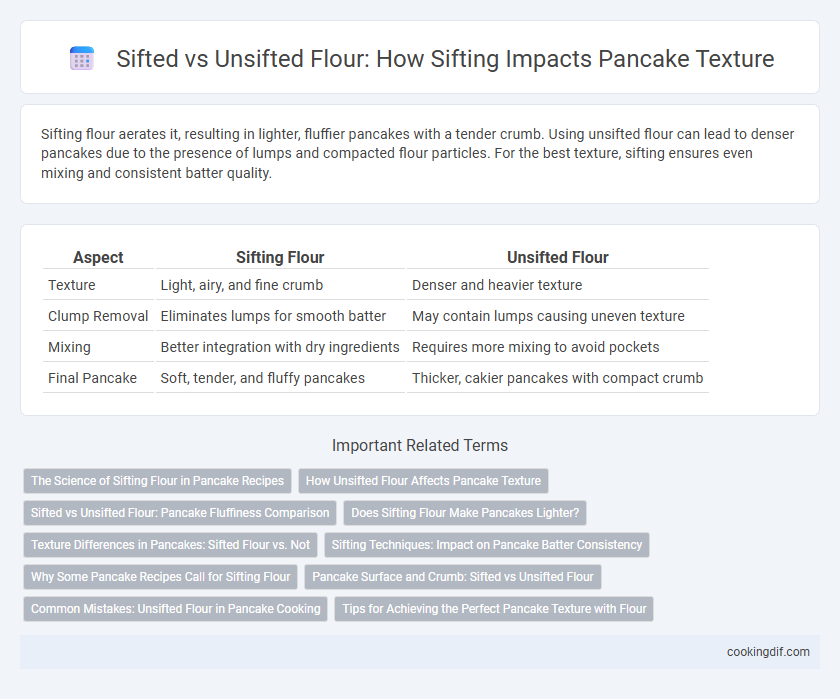Select the 'Light, airy, and fine crumb' cell
The height and width of the screenshot is (699, 840).
[x=242, y=285]
